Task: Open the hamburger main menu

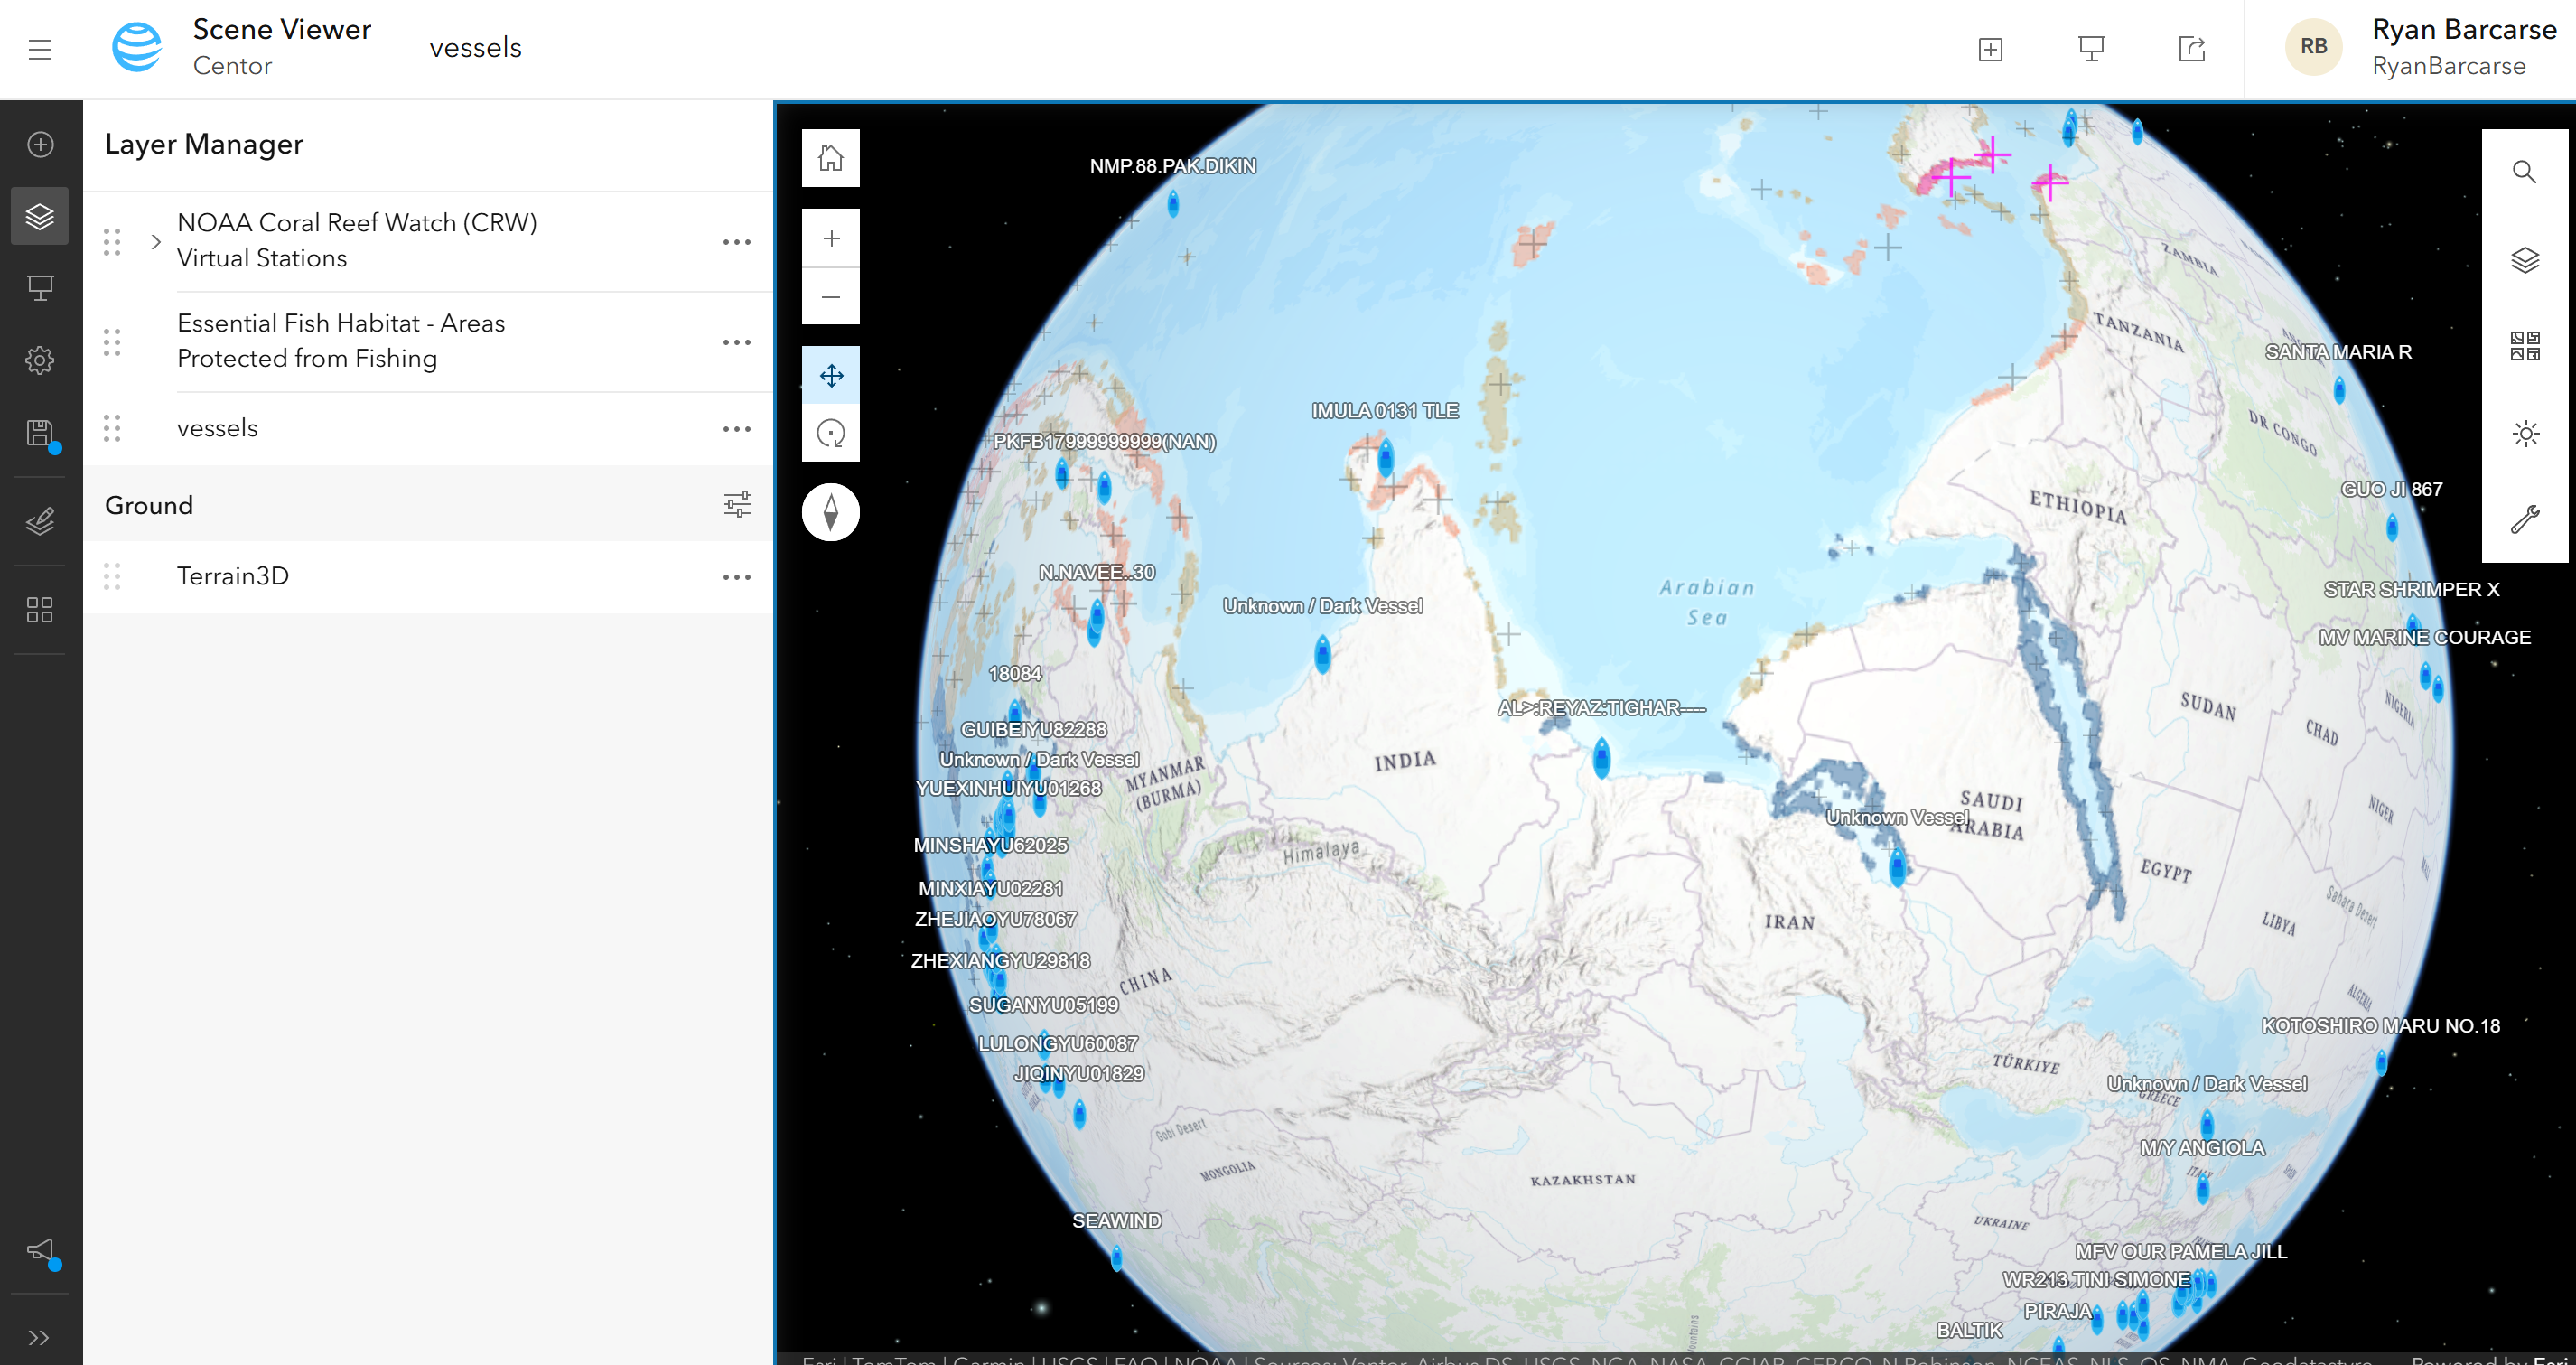Action: (40, 49)
